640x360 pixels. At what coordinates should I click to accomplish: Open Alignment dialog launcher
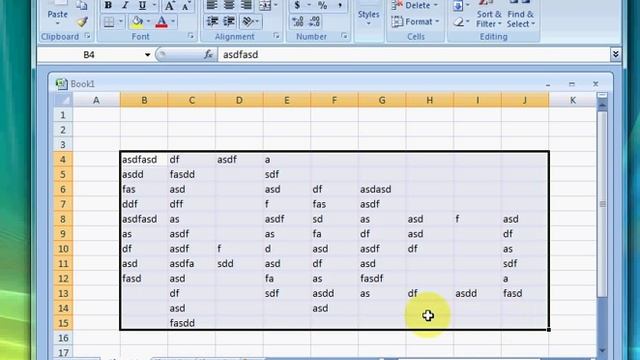coord(276,36)
